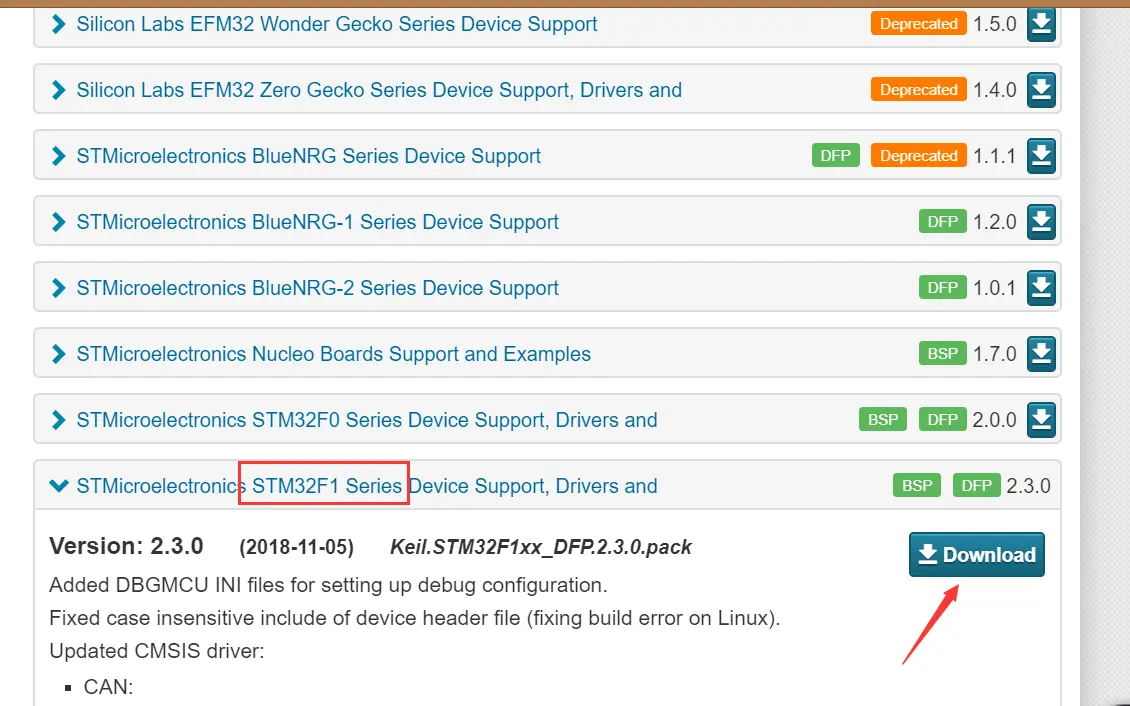Click BSP badge on Nucleo Boards row
Viewport: 1130px width, 706px height.
(943, 354)
